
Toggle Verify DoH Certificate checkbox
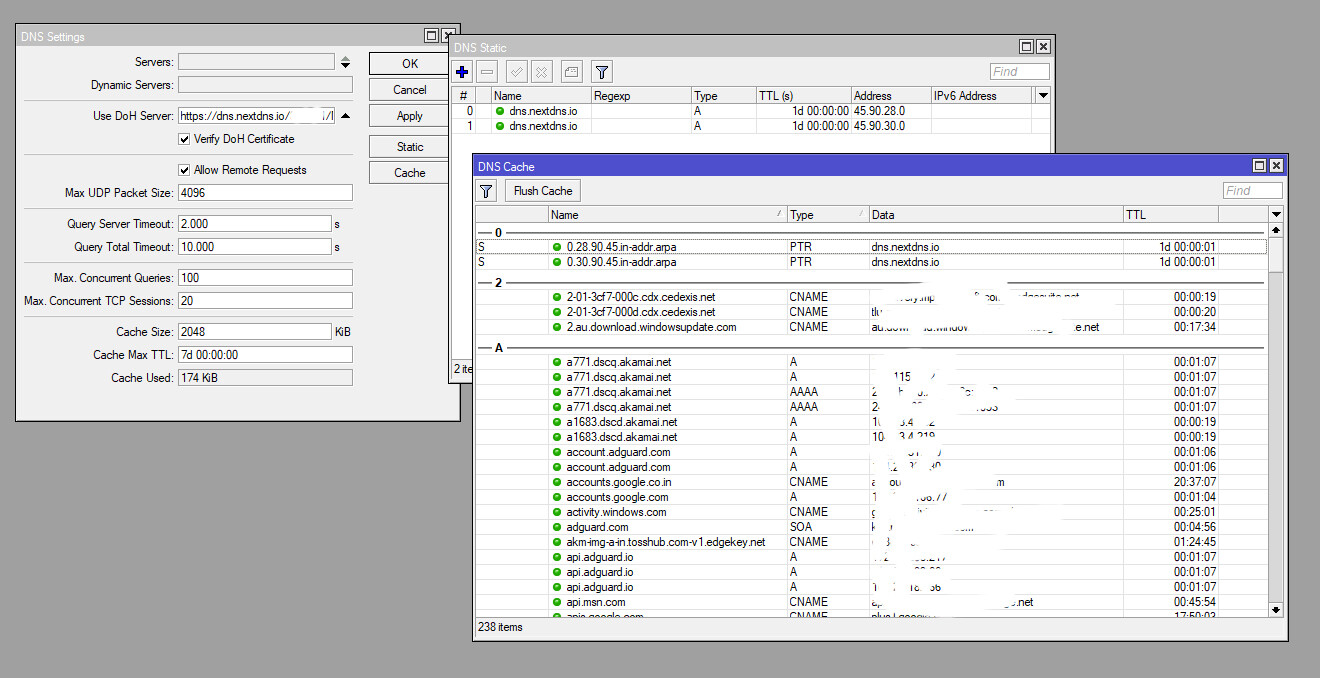click(184, 139)
